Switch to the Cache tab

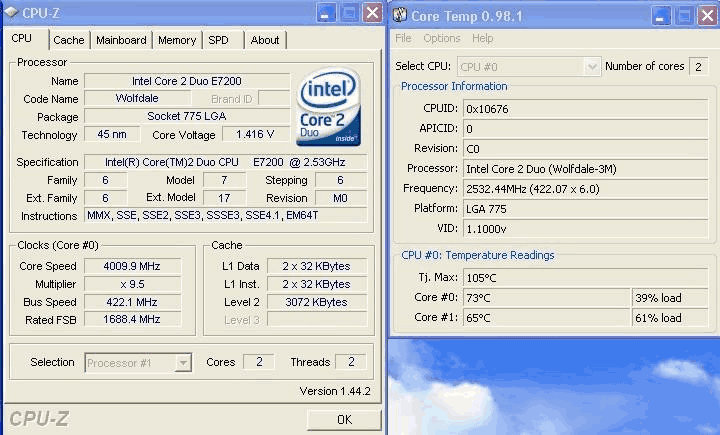[x=68, y=40]
